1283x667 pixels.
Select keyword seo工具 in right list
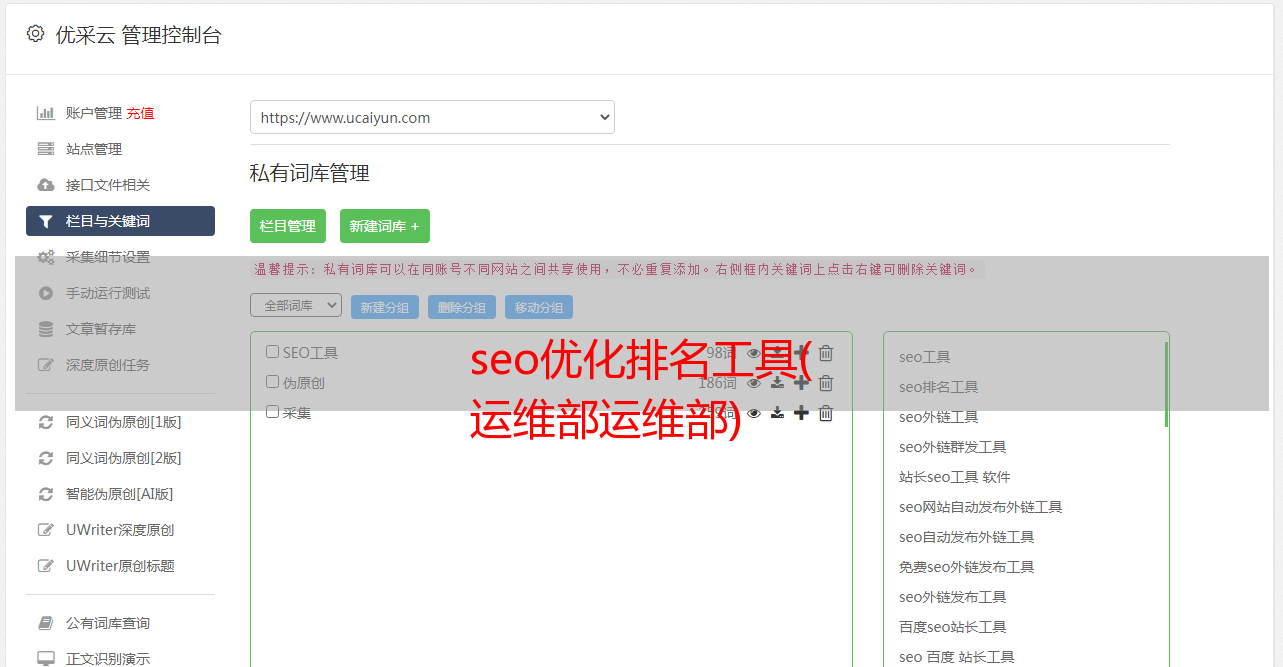[x=924, y=357]
